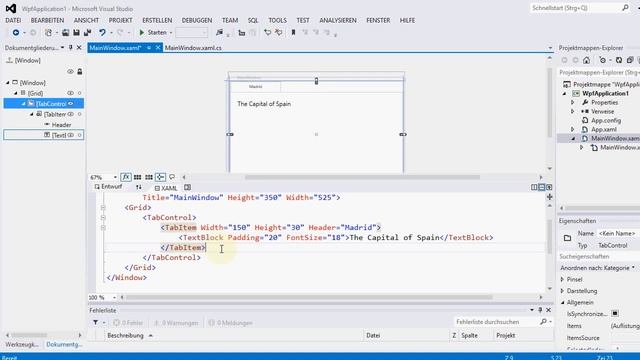
Task: Click the swap panes arrows icon
Action: [139, 187]
